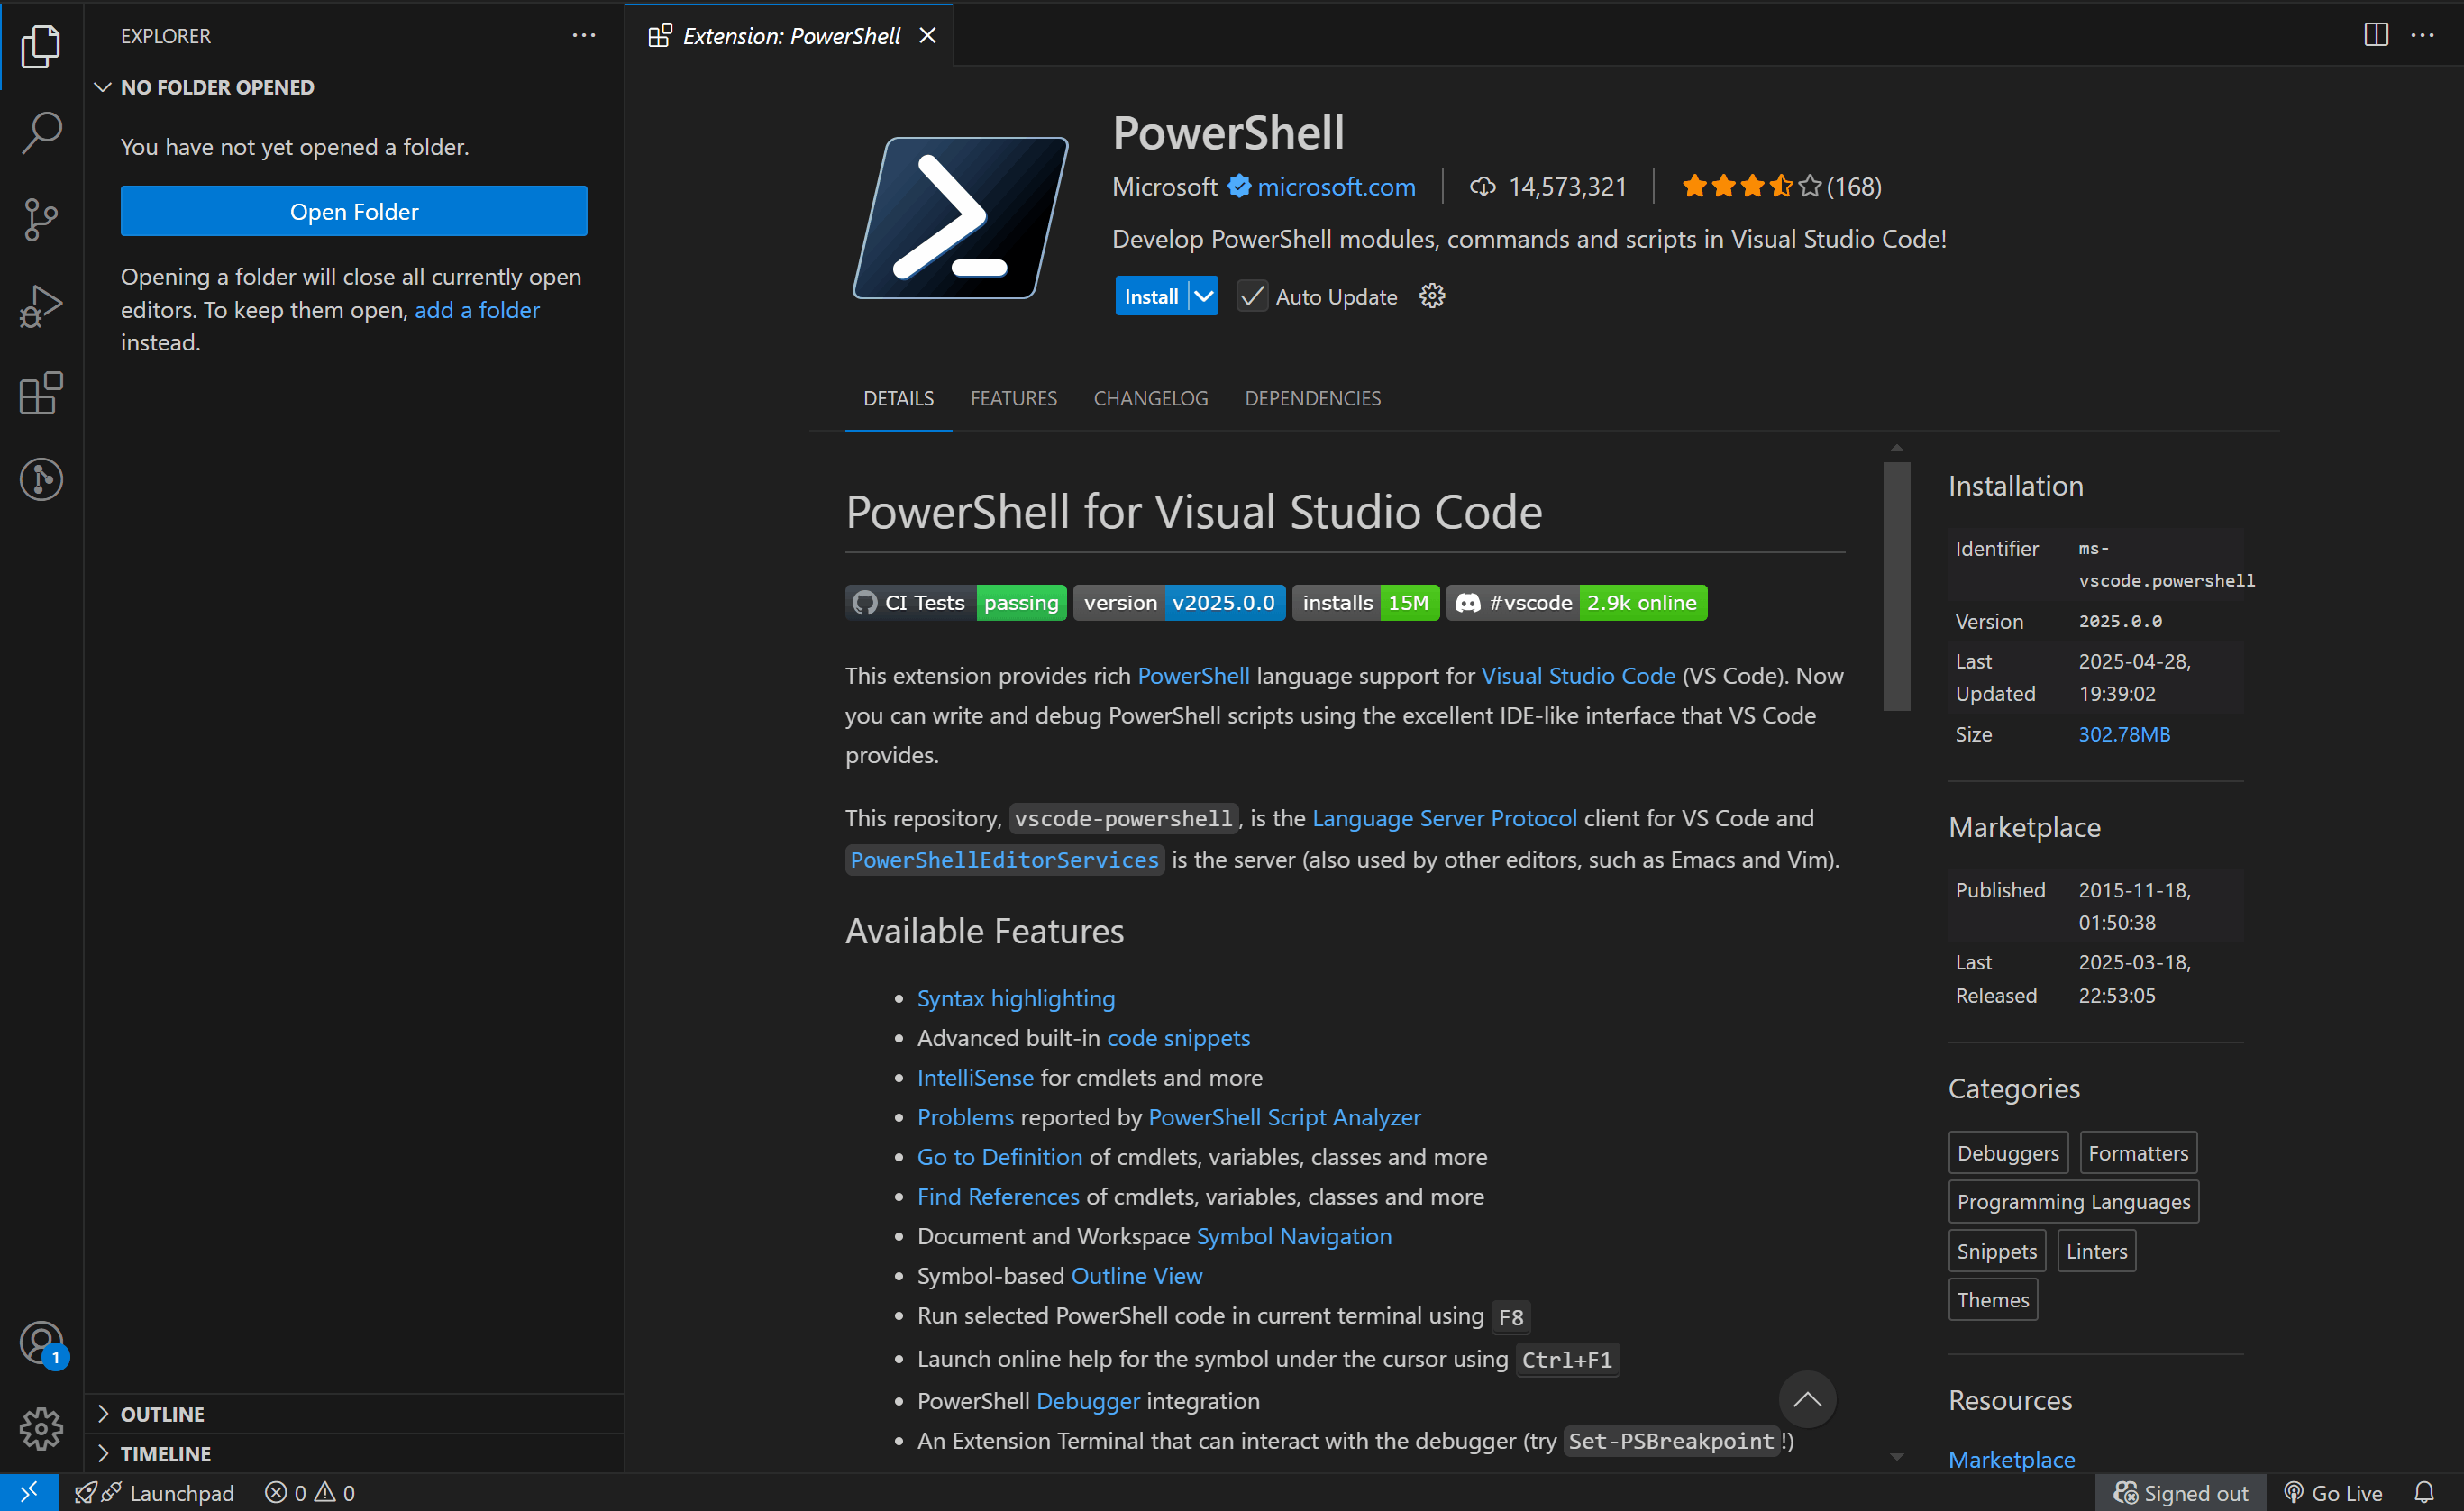
Task: Switch to the Features tab
Action: pyautogui.click(x=1013, y=398)
